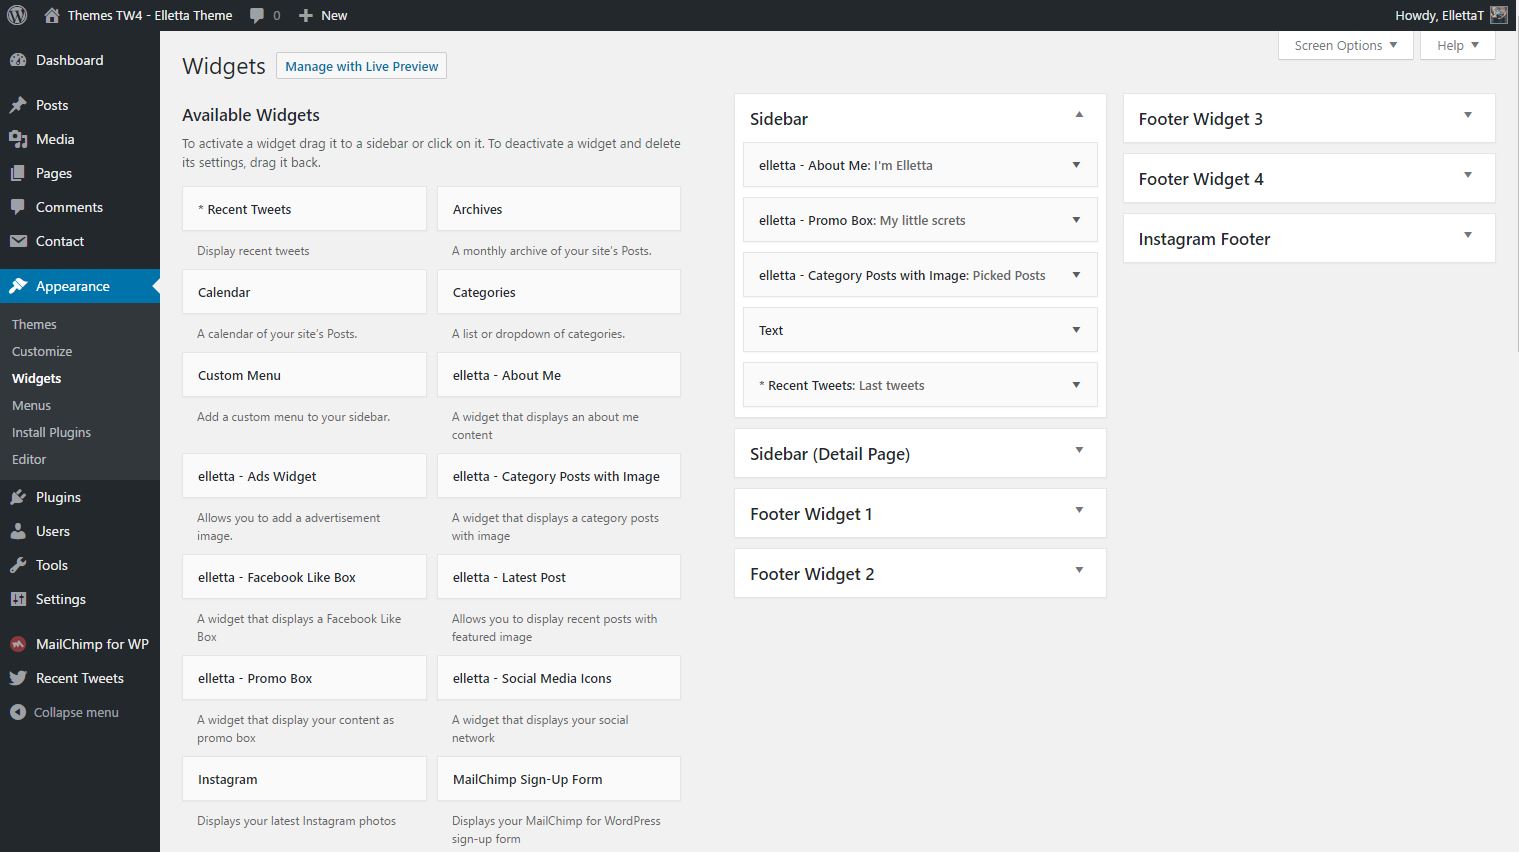This screenshot has width=1519, height=852.
Task: Expand the Footer Widget 1 area
Action: point(1079,510)
